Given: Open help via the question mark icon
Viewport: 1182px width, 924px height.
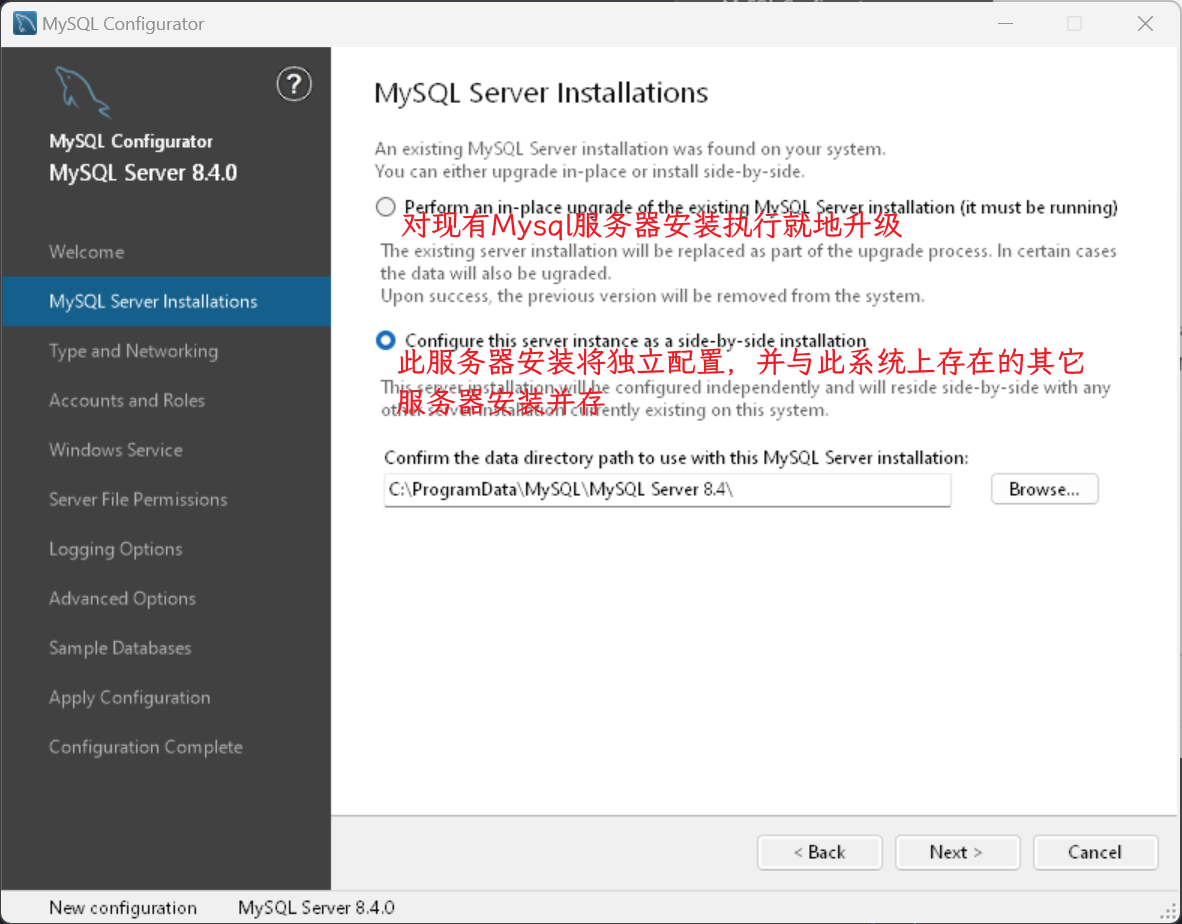Looking at the screenshot, I should pyautogui.click(x=294, y=84).
